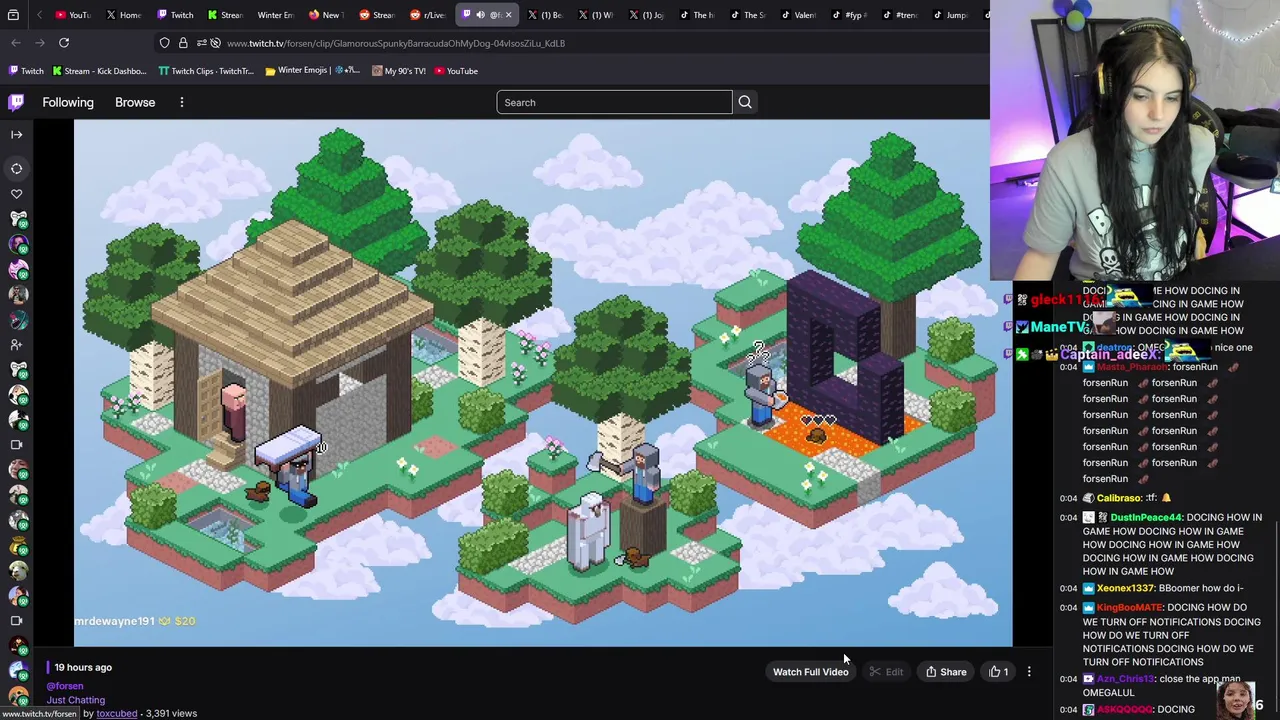This screenshot has width=1280, height=720.
Task: Click the magnifier search button
Action: (745, 102)
